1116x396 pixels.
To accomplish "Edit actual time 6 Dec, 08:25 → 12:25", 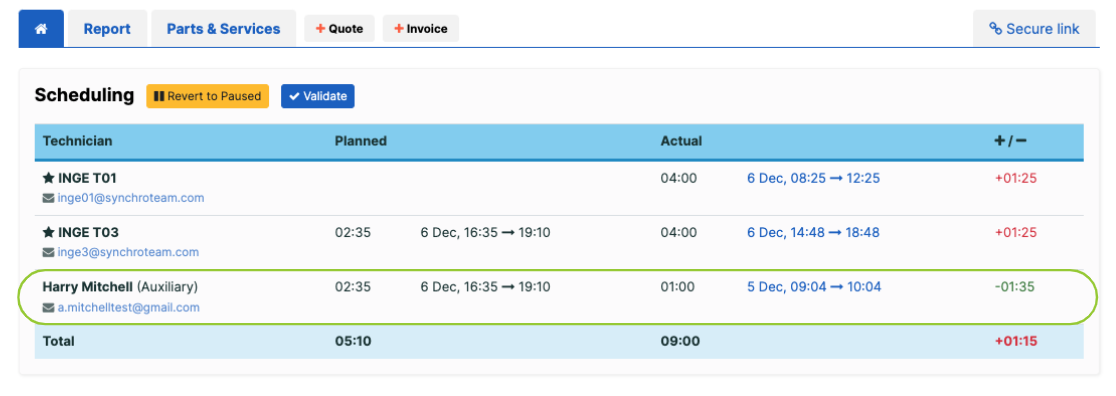I will tap(814, 178).
